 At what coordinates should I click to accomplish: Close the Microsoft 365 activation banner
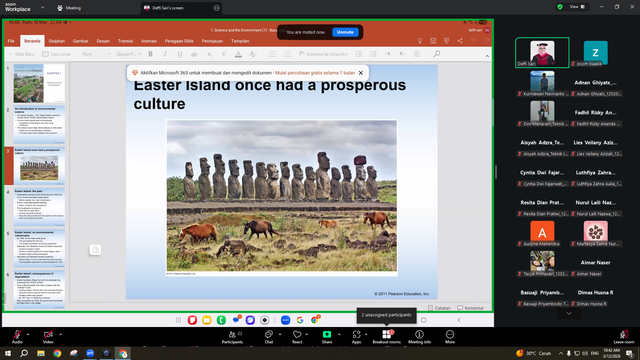361,73
